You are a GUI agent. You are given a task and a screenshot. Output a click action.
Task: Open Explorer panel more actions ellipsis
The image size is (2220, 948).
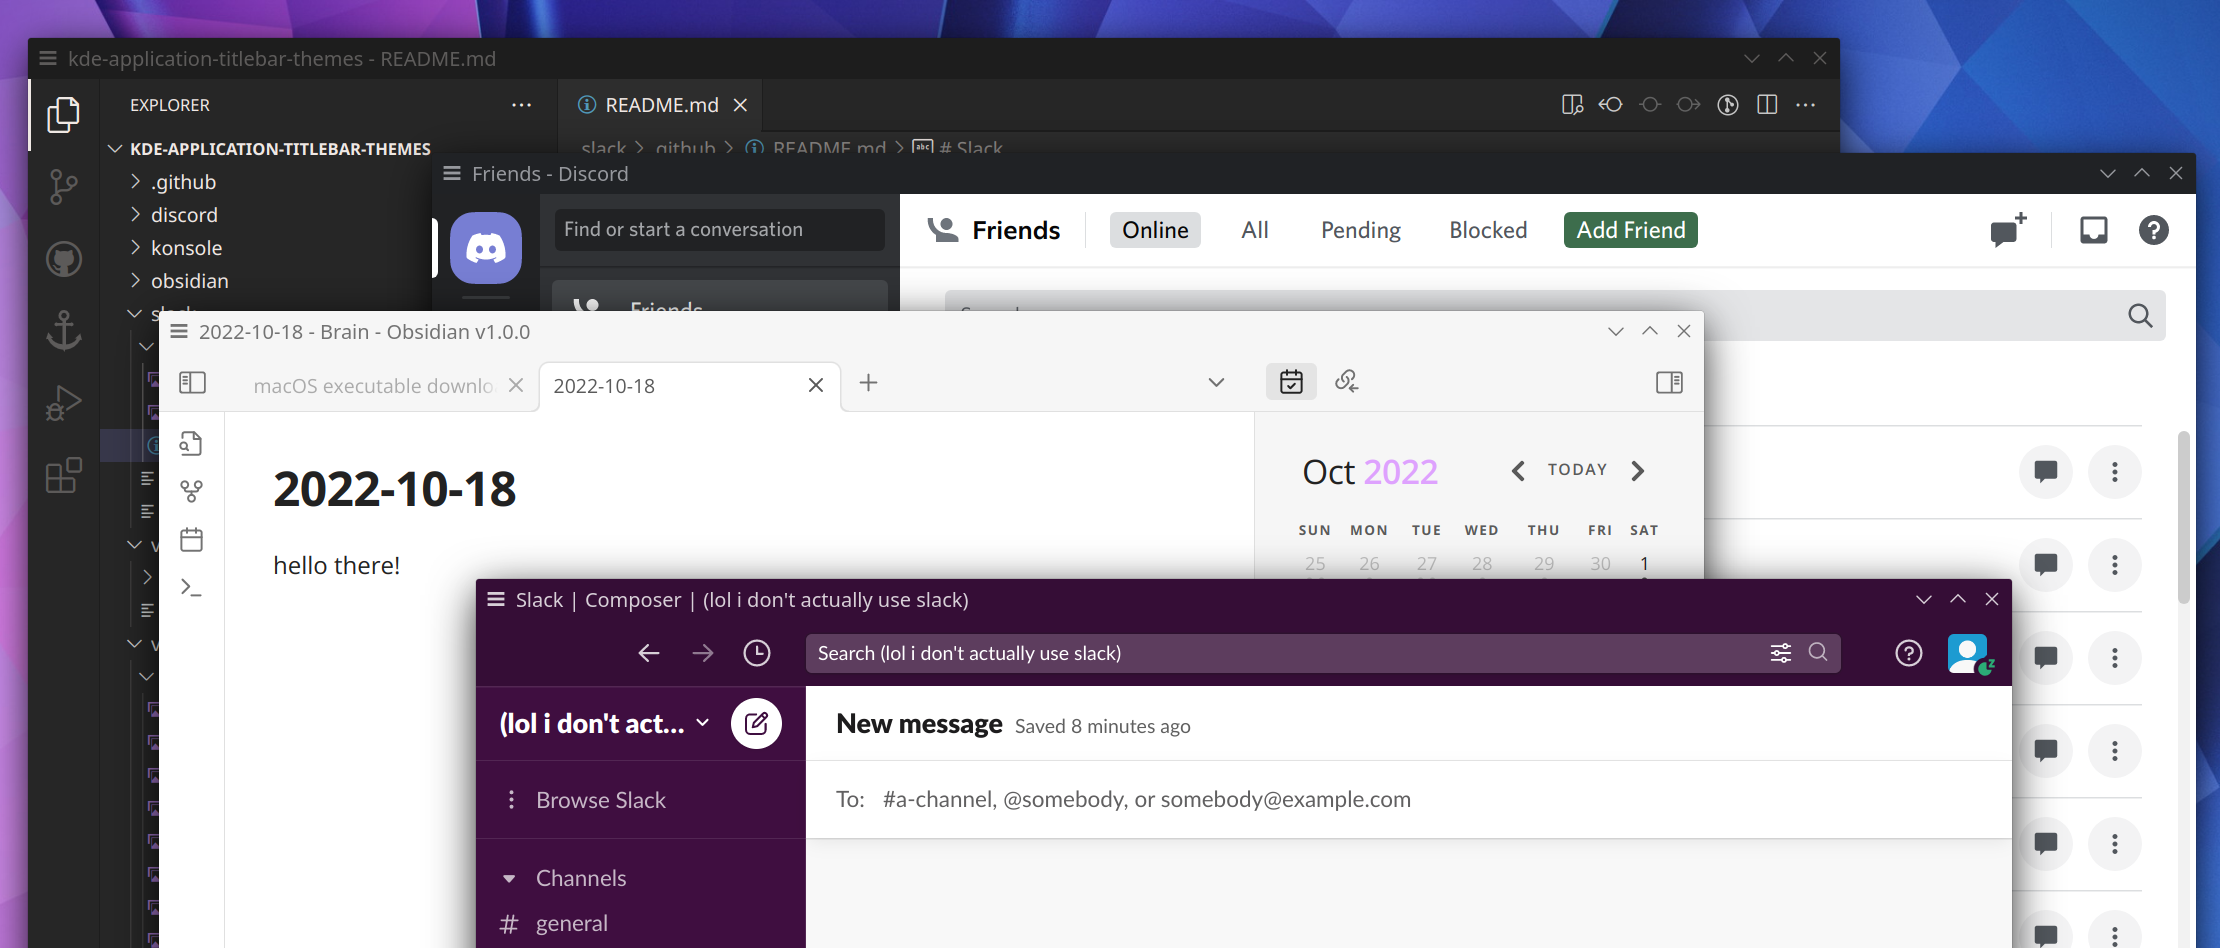tap(521, 105)
